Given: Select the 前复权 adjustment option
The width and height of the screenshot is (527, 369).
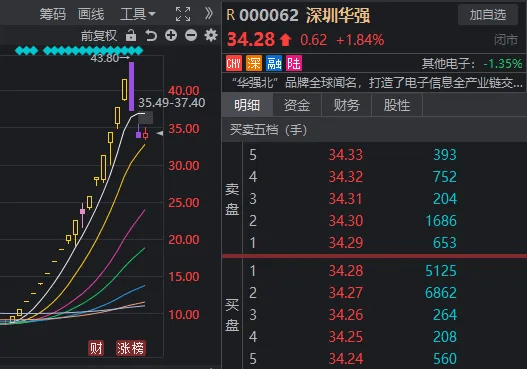Looking at the screenshot, I should click(x=99, y=36).
